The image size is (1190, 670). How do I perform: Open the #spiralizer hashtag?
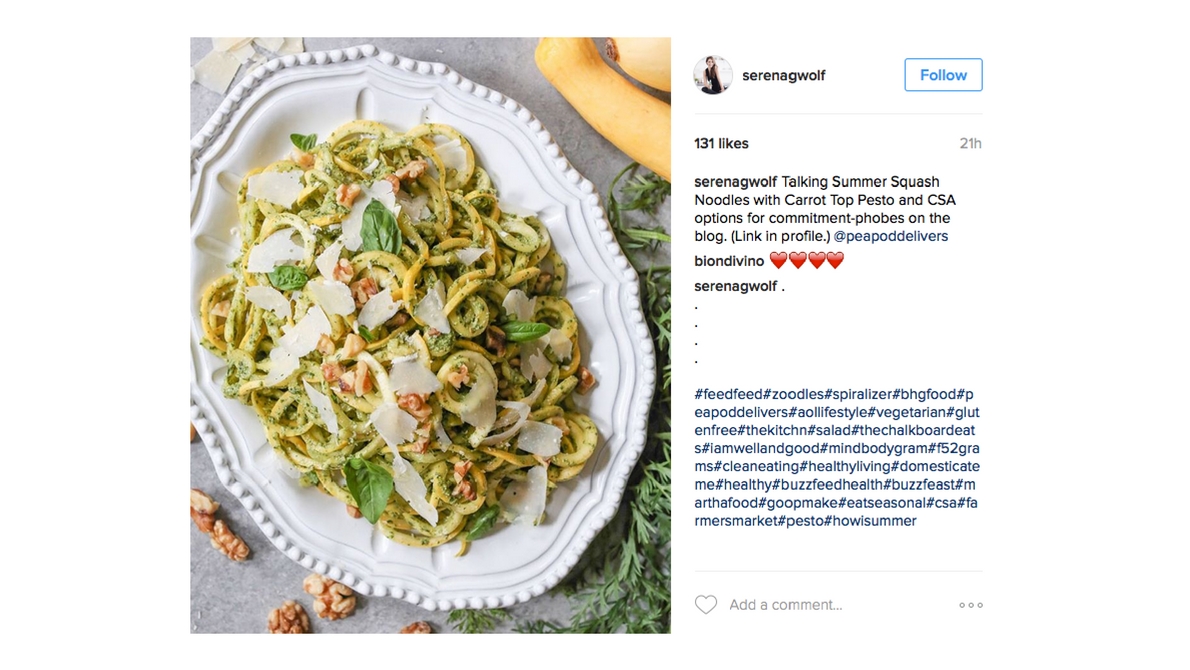click(858, 394)
